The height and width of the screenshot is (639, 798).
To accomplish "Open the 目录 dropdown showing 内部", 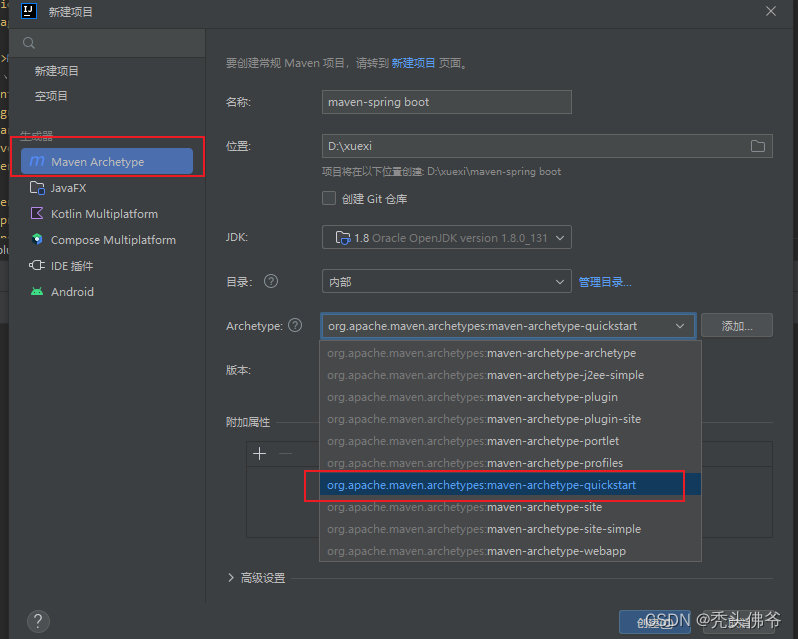I will (x=446, y=281).
